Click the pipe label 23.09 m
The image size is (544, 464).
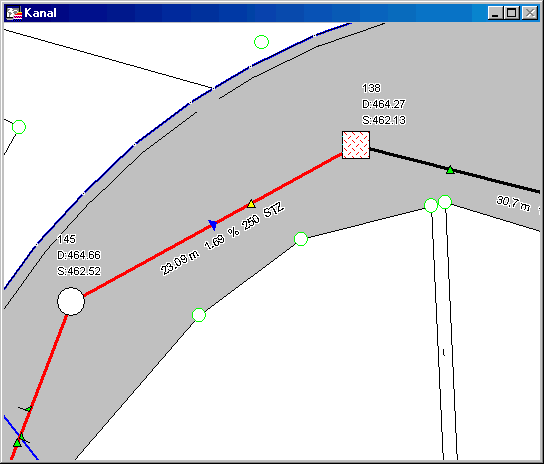tap(180, 263)
